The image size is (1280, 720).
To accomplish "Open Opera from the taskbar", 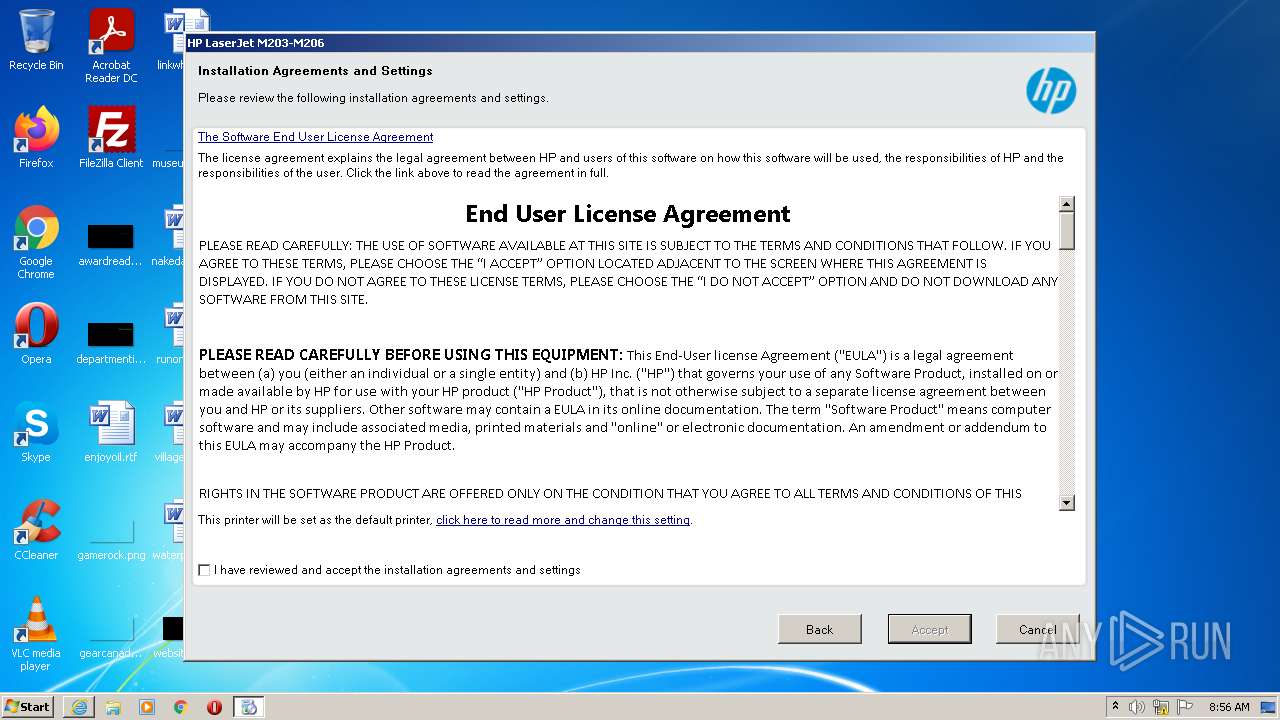I will [214, 707].
